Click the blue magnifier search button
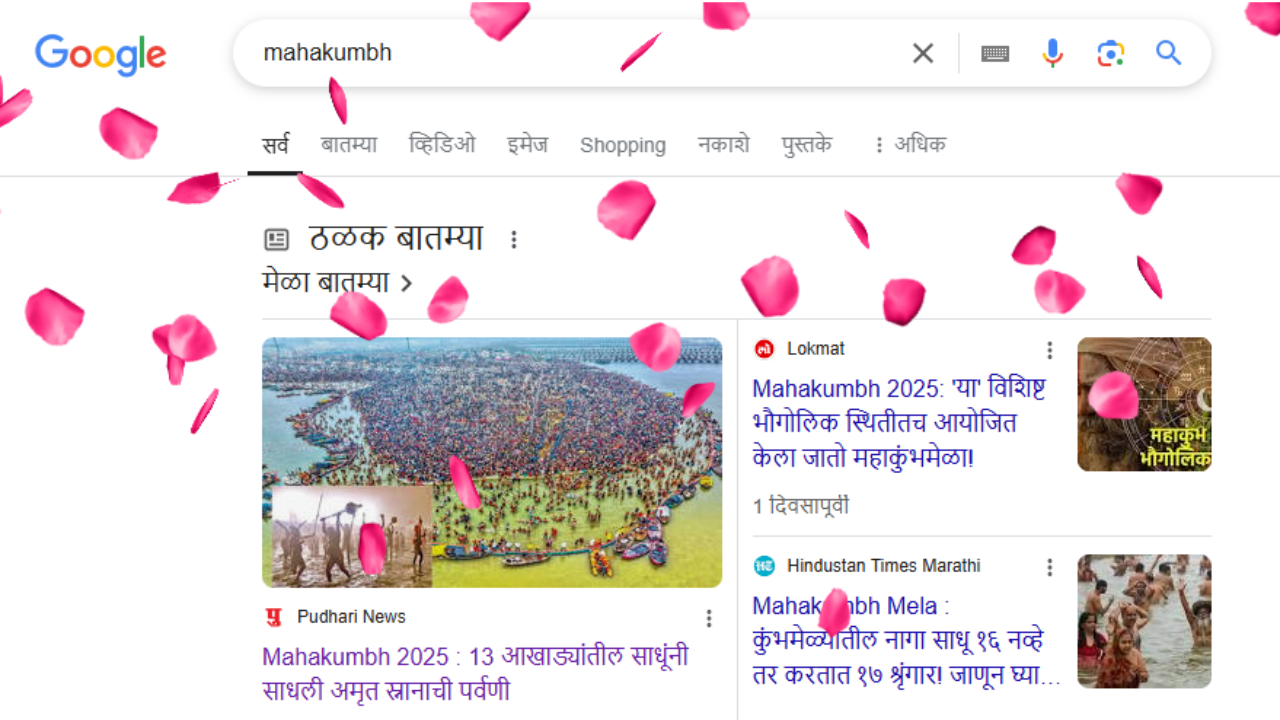This screenshot has height=720, width=1280. (1169, 53)
